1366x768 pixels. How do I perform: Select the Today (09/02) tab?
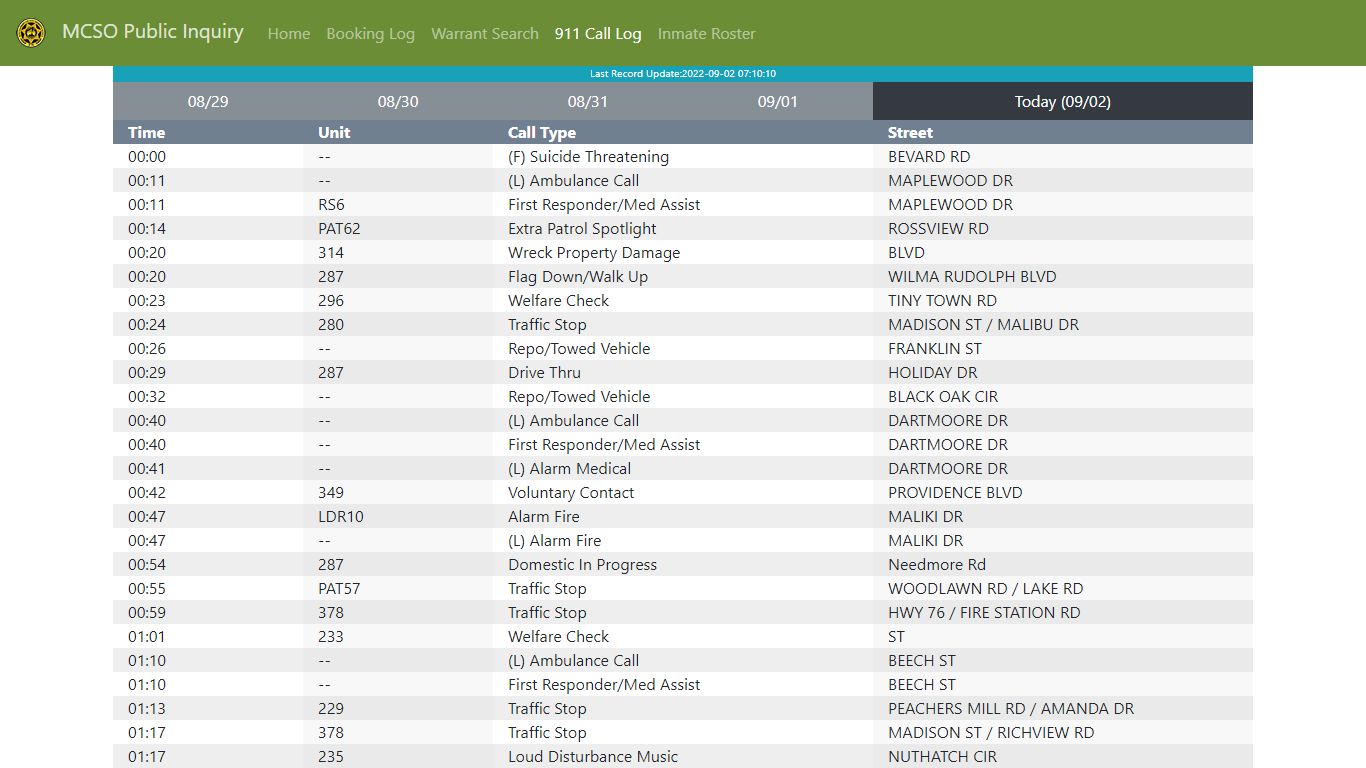click(1063, 101)
